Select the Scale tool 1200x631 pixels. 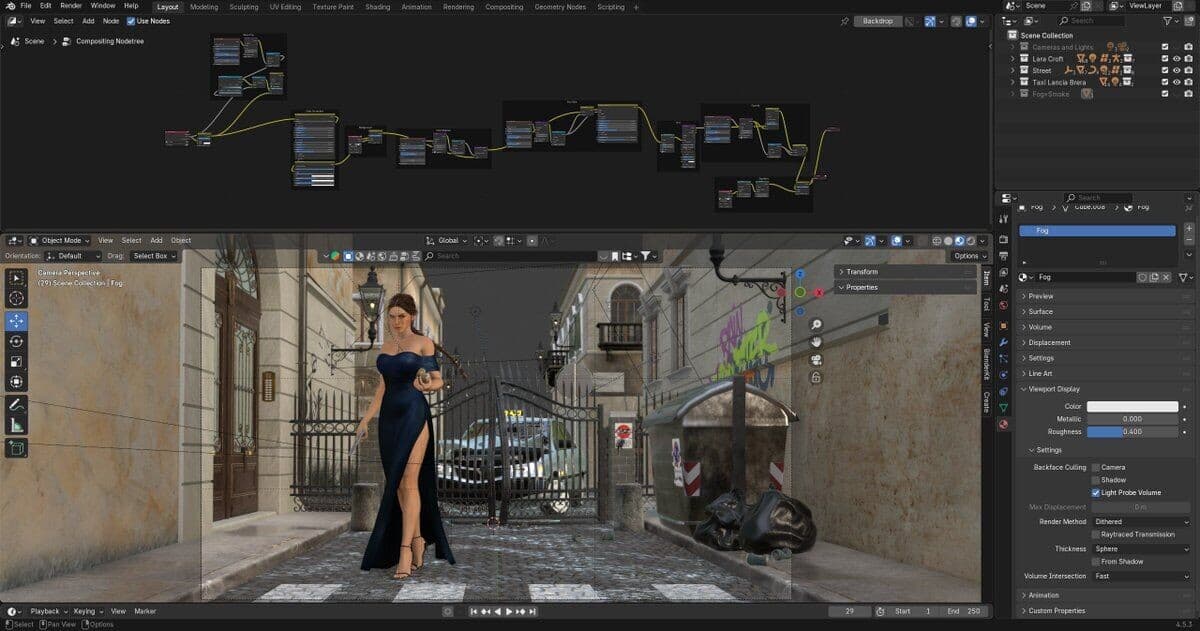[16, 361]
